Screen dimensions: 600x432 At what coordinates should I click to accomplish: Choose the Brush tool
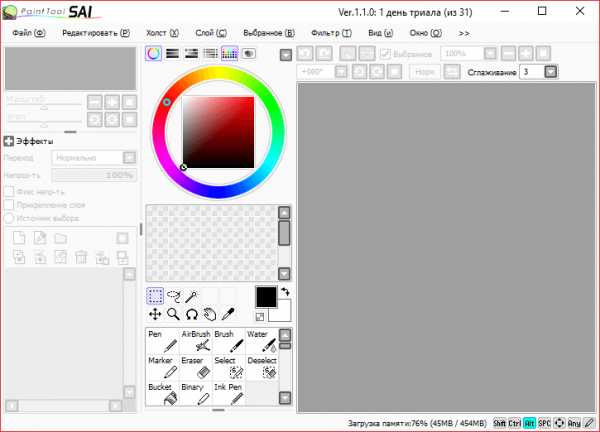tap(229, 341)
